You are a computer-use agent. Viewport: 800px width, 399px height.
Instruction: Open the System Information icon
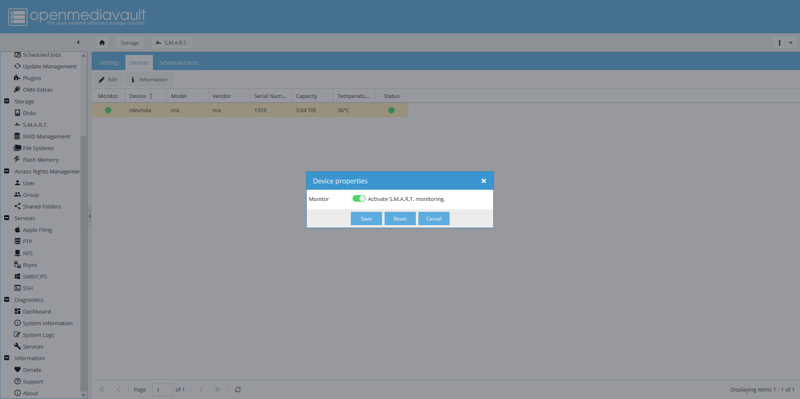(17, 323)
